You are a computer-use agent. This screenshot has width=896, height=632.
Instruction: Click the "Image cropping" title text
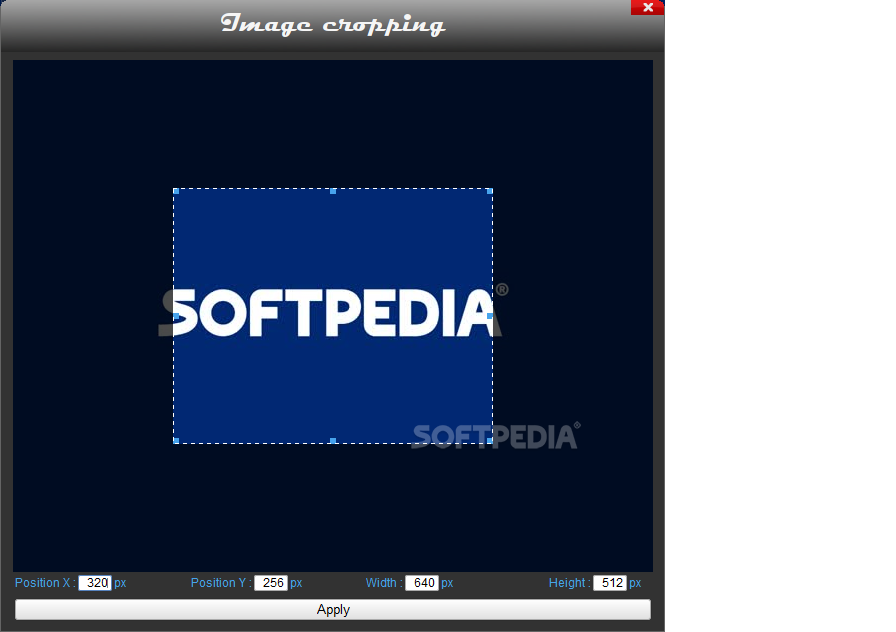[333, 25]
